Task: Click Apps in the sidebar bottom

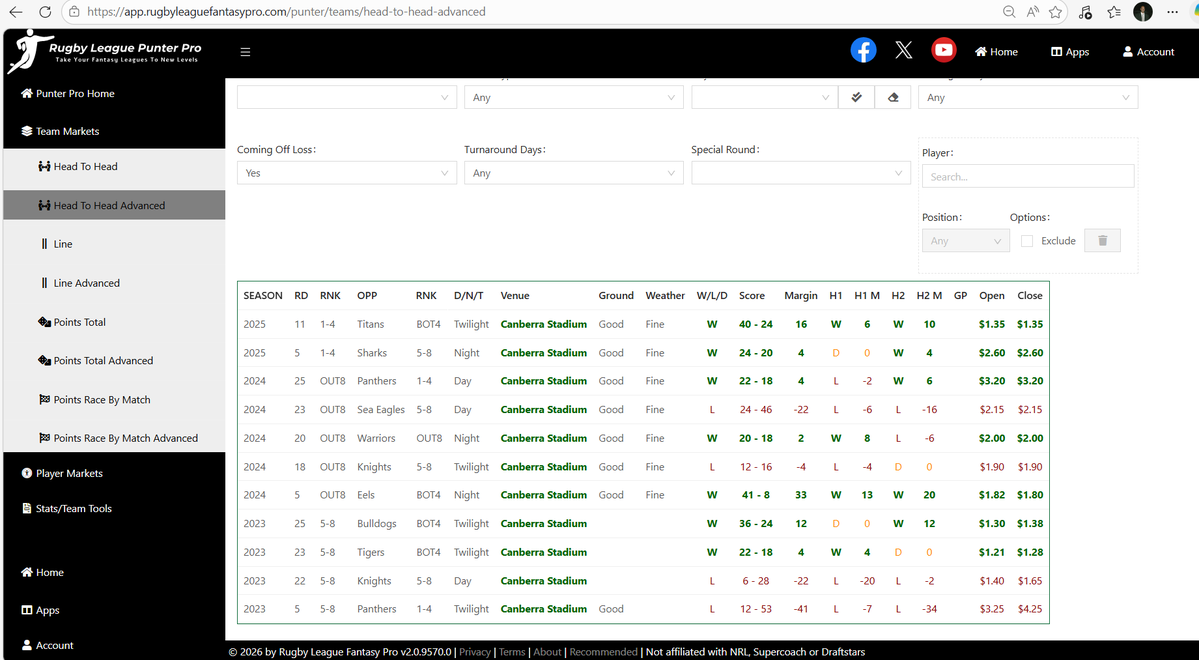Action: click(x=40, y=610)
